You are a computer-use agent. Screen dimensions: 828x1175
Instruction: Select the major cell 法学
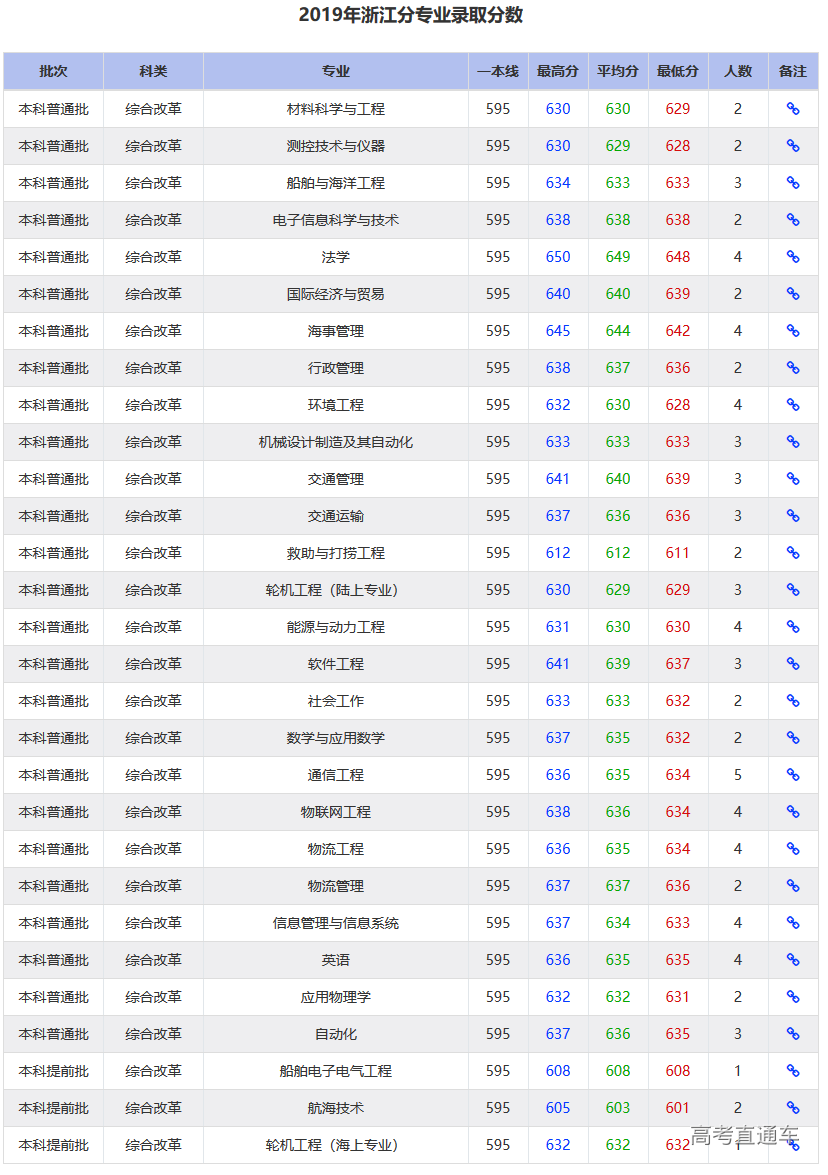click(x=336, y=257)
